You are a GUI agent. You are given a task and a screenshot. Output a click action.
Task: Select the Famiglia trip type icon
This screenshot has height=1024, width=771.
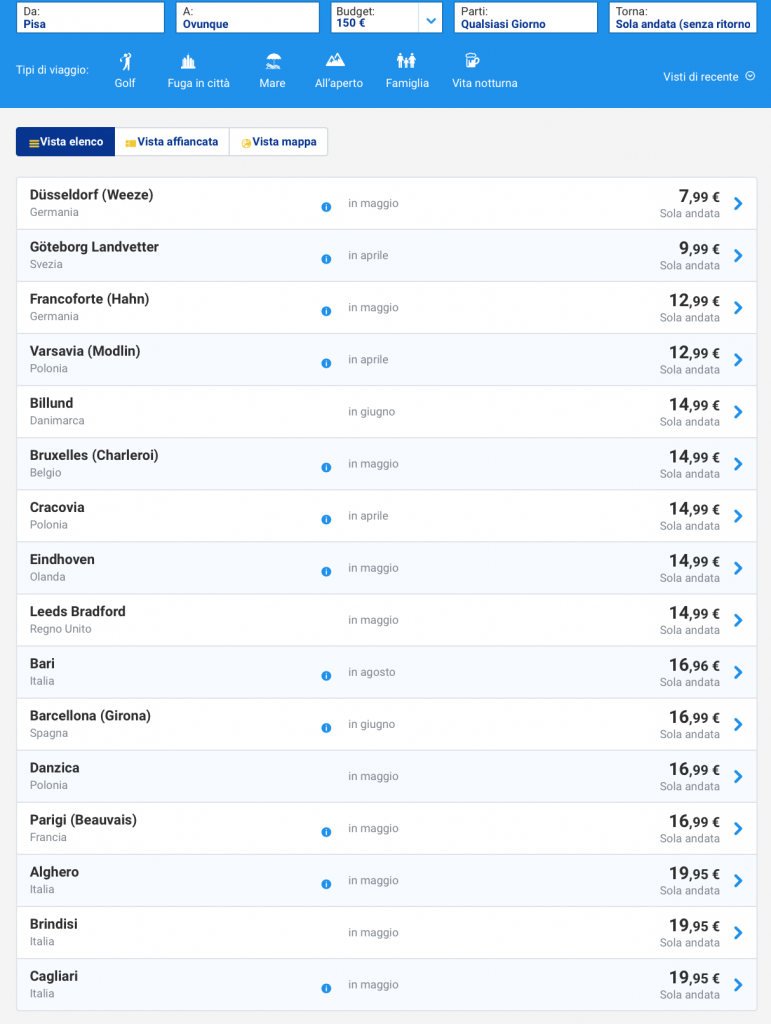coord(406,62)
